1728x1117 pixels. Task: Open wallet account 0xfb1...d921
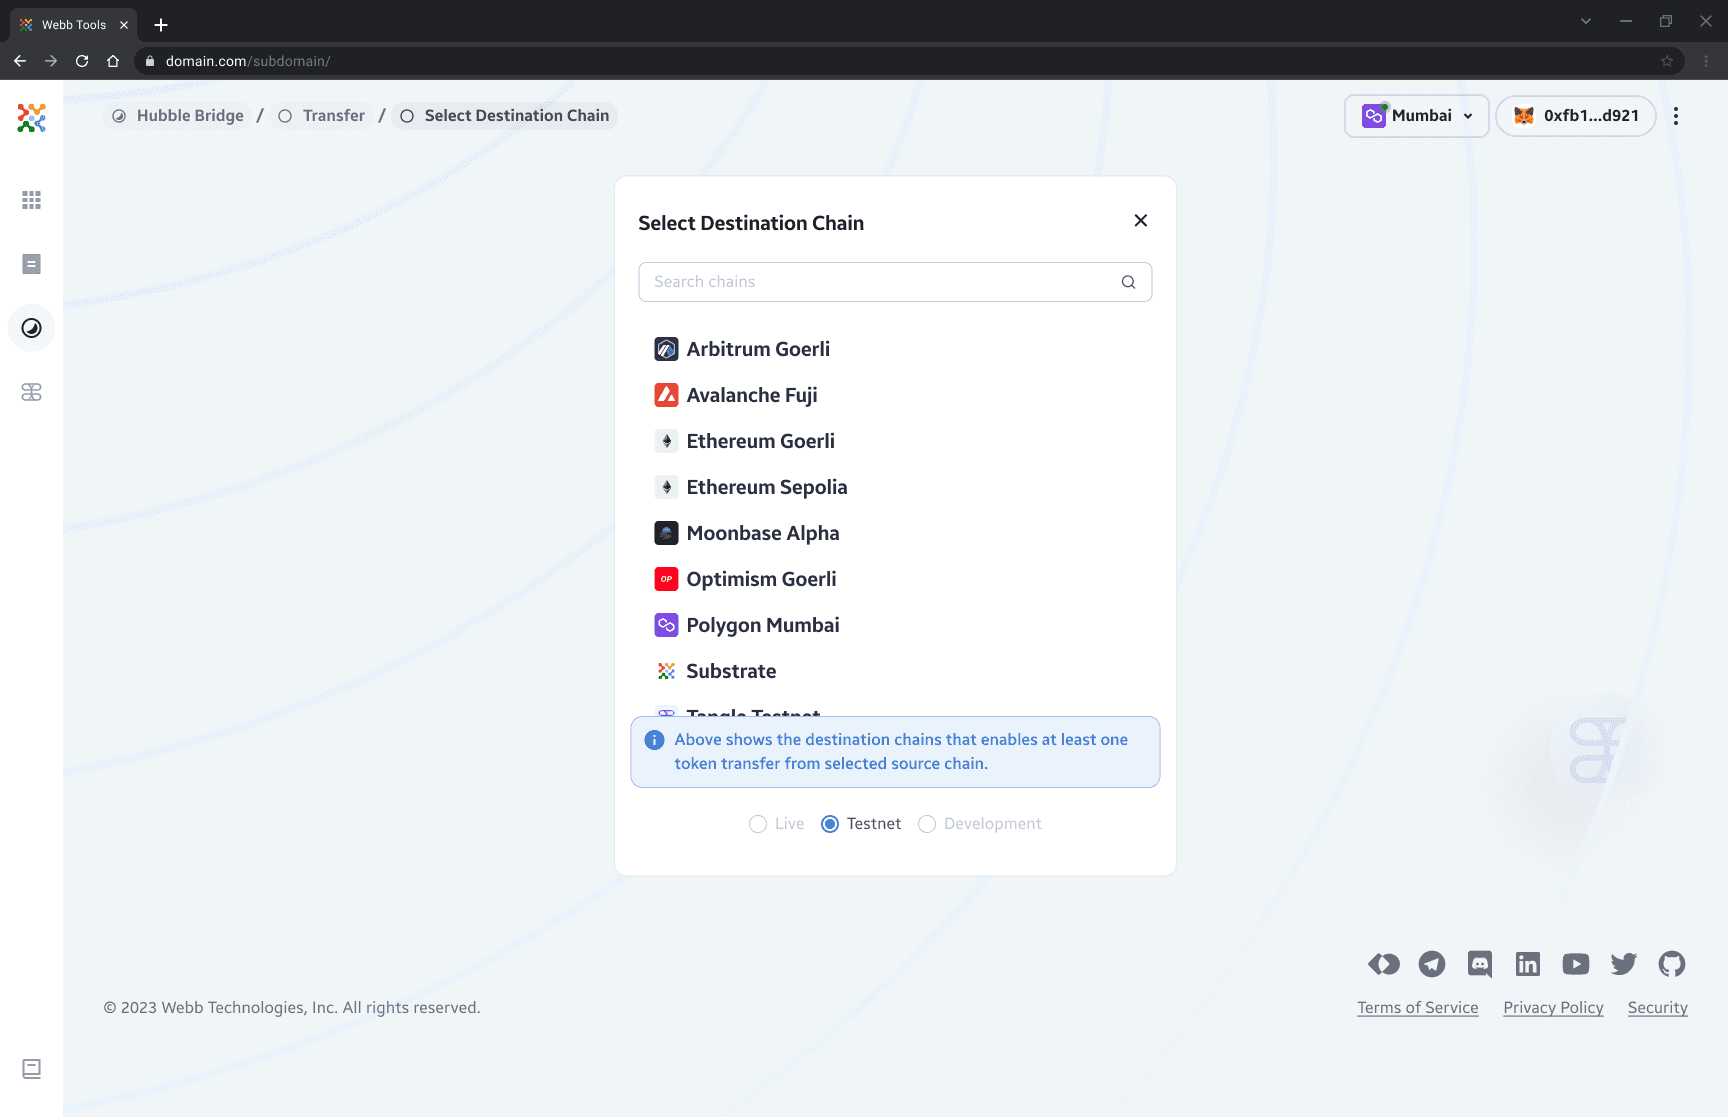tap(1576, 116)
